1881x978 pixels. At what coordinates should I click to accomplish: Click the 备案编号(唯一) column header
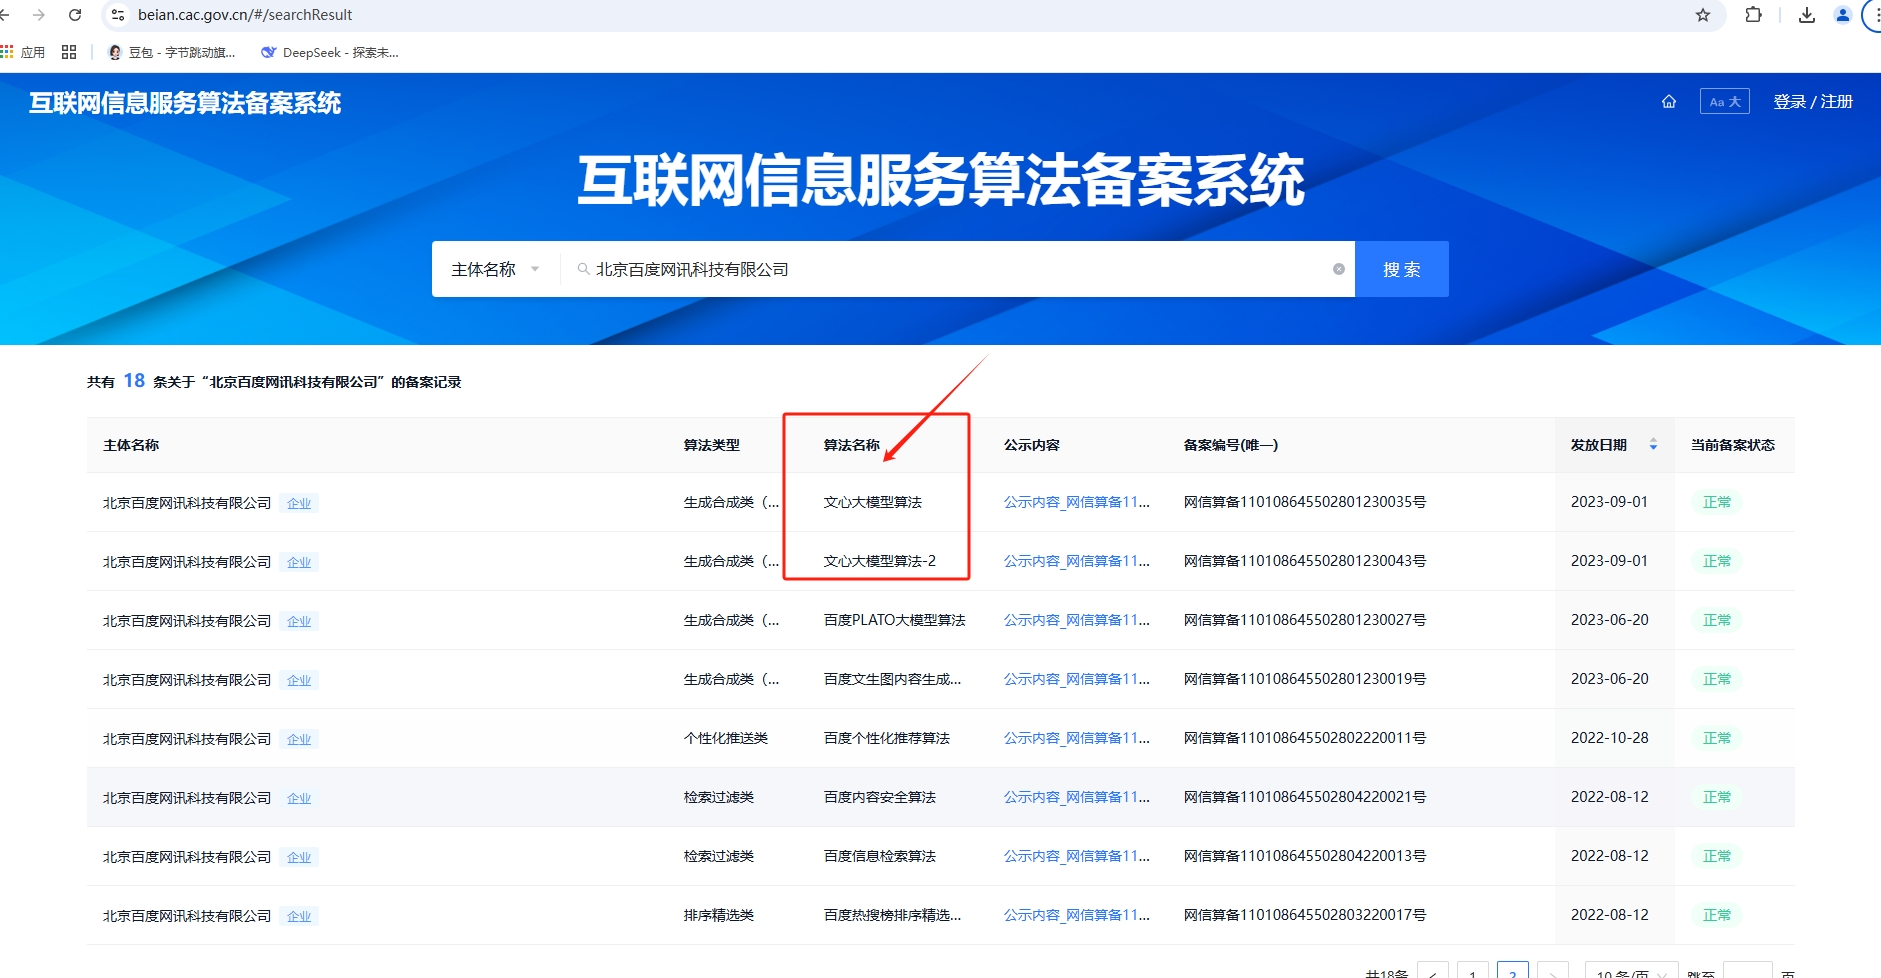pos(1231,445)
